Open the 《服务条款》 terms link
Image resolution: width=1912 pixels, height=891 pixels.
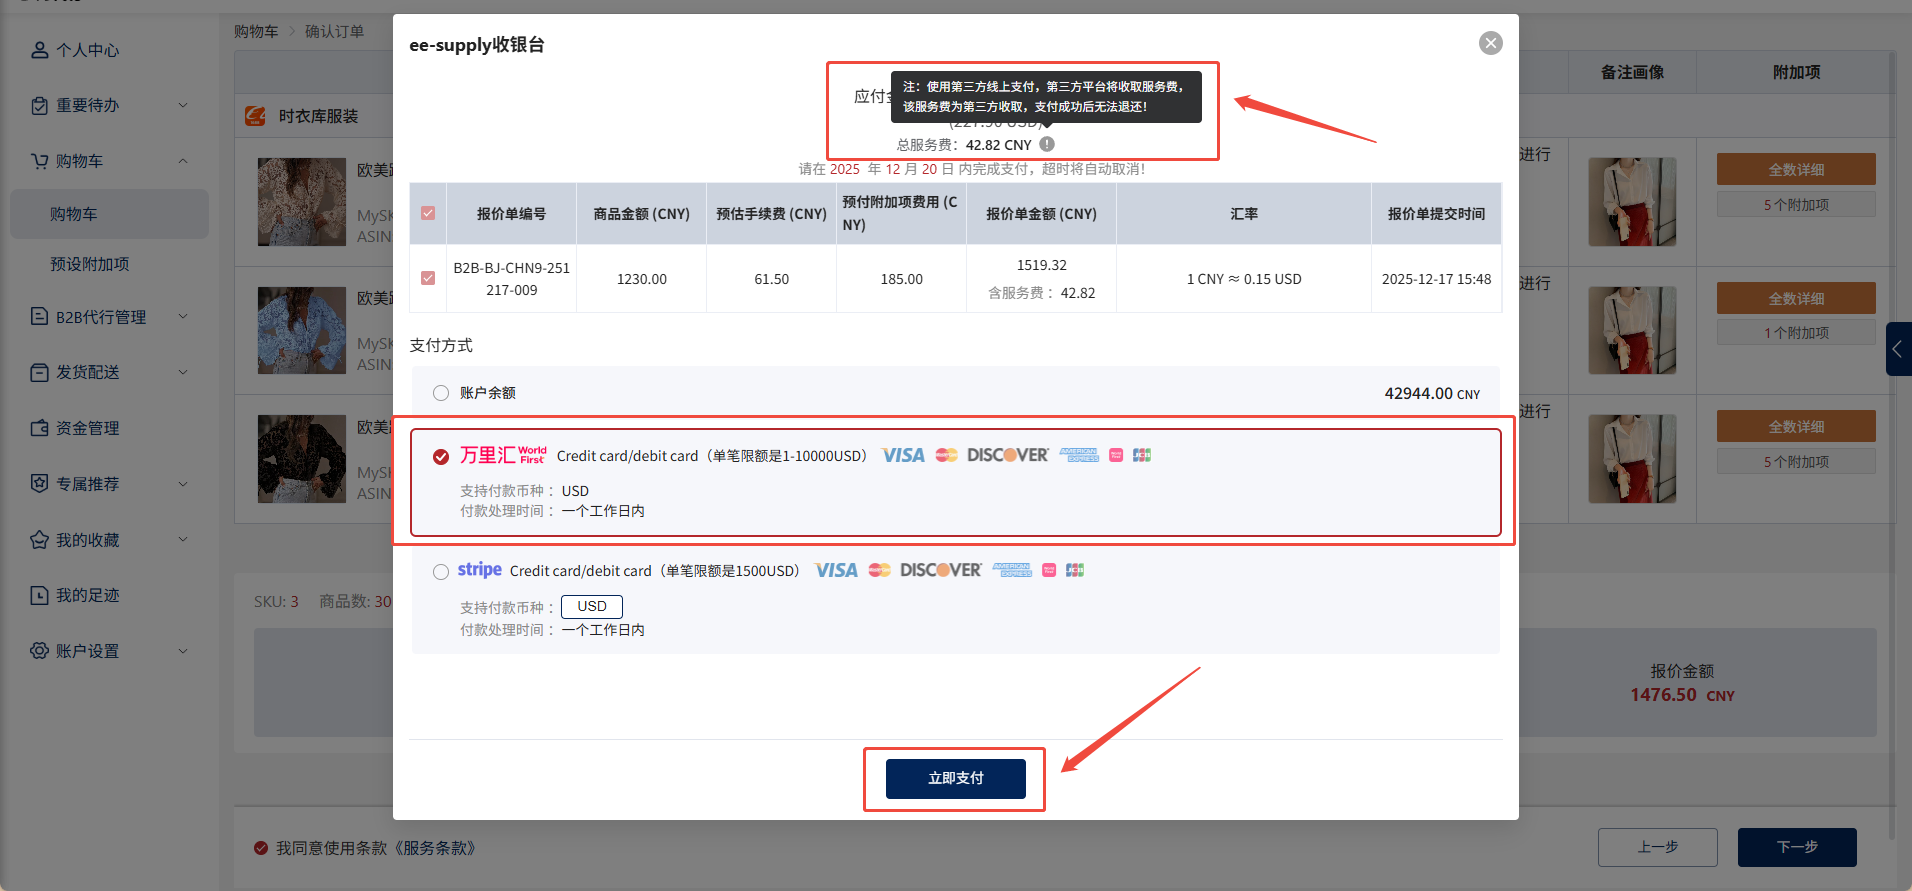(435, 848)
